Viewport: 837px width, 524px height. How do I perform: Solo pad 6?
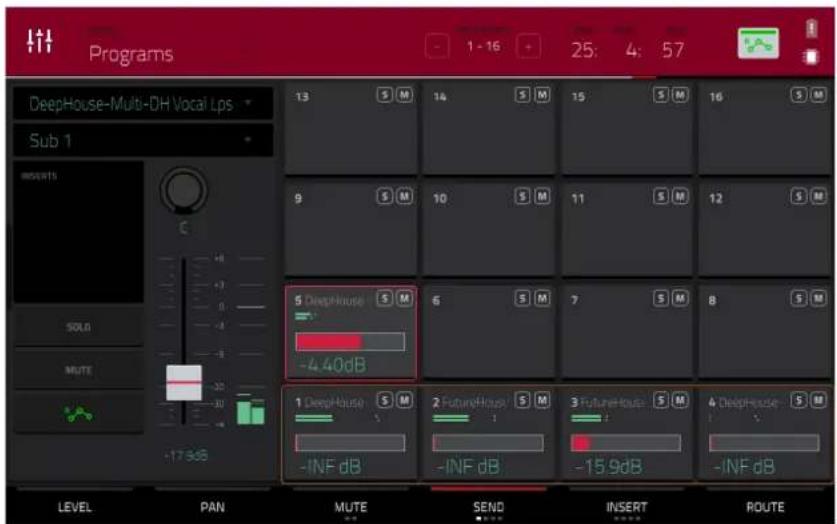[522, 298]
